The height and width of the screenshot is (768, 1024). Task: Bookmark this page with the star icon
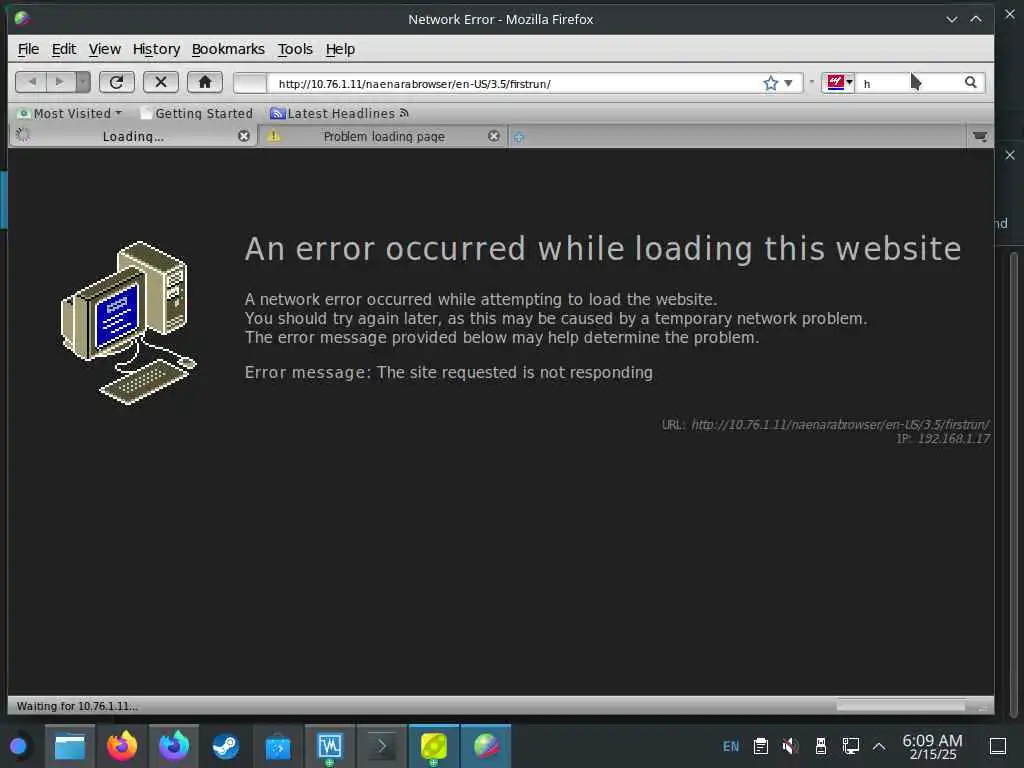point(770,83)
